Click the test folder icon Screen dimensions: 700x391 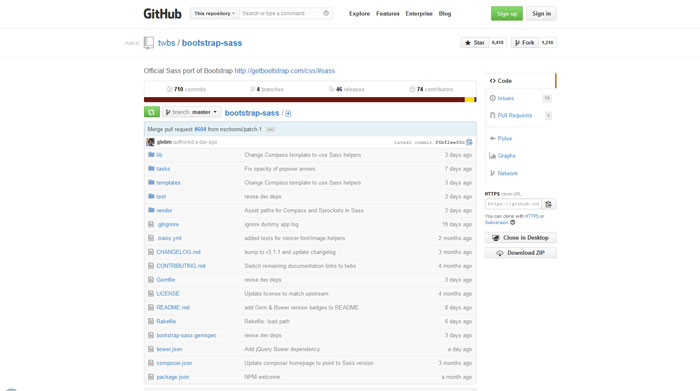pos(151,196)
